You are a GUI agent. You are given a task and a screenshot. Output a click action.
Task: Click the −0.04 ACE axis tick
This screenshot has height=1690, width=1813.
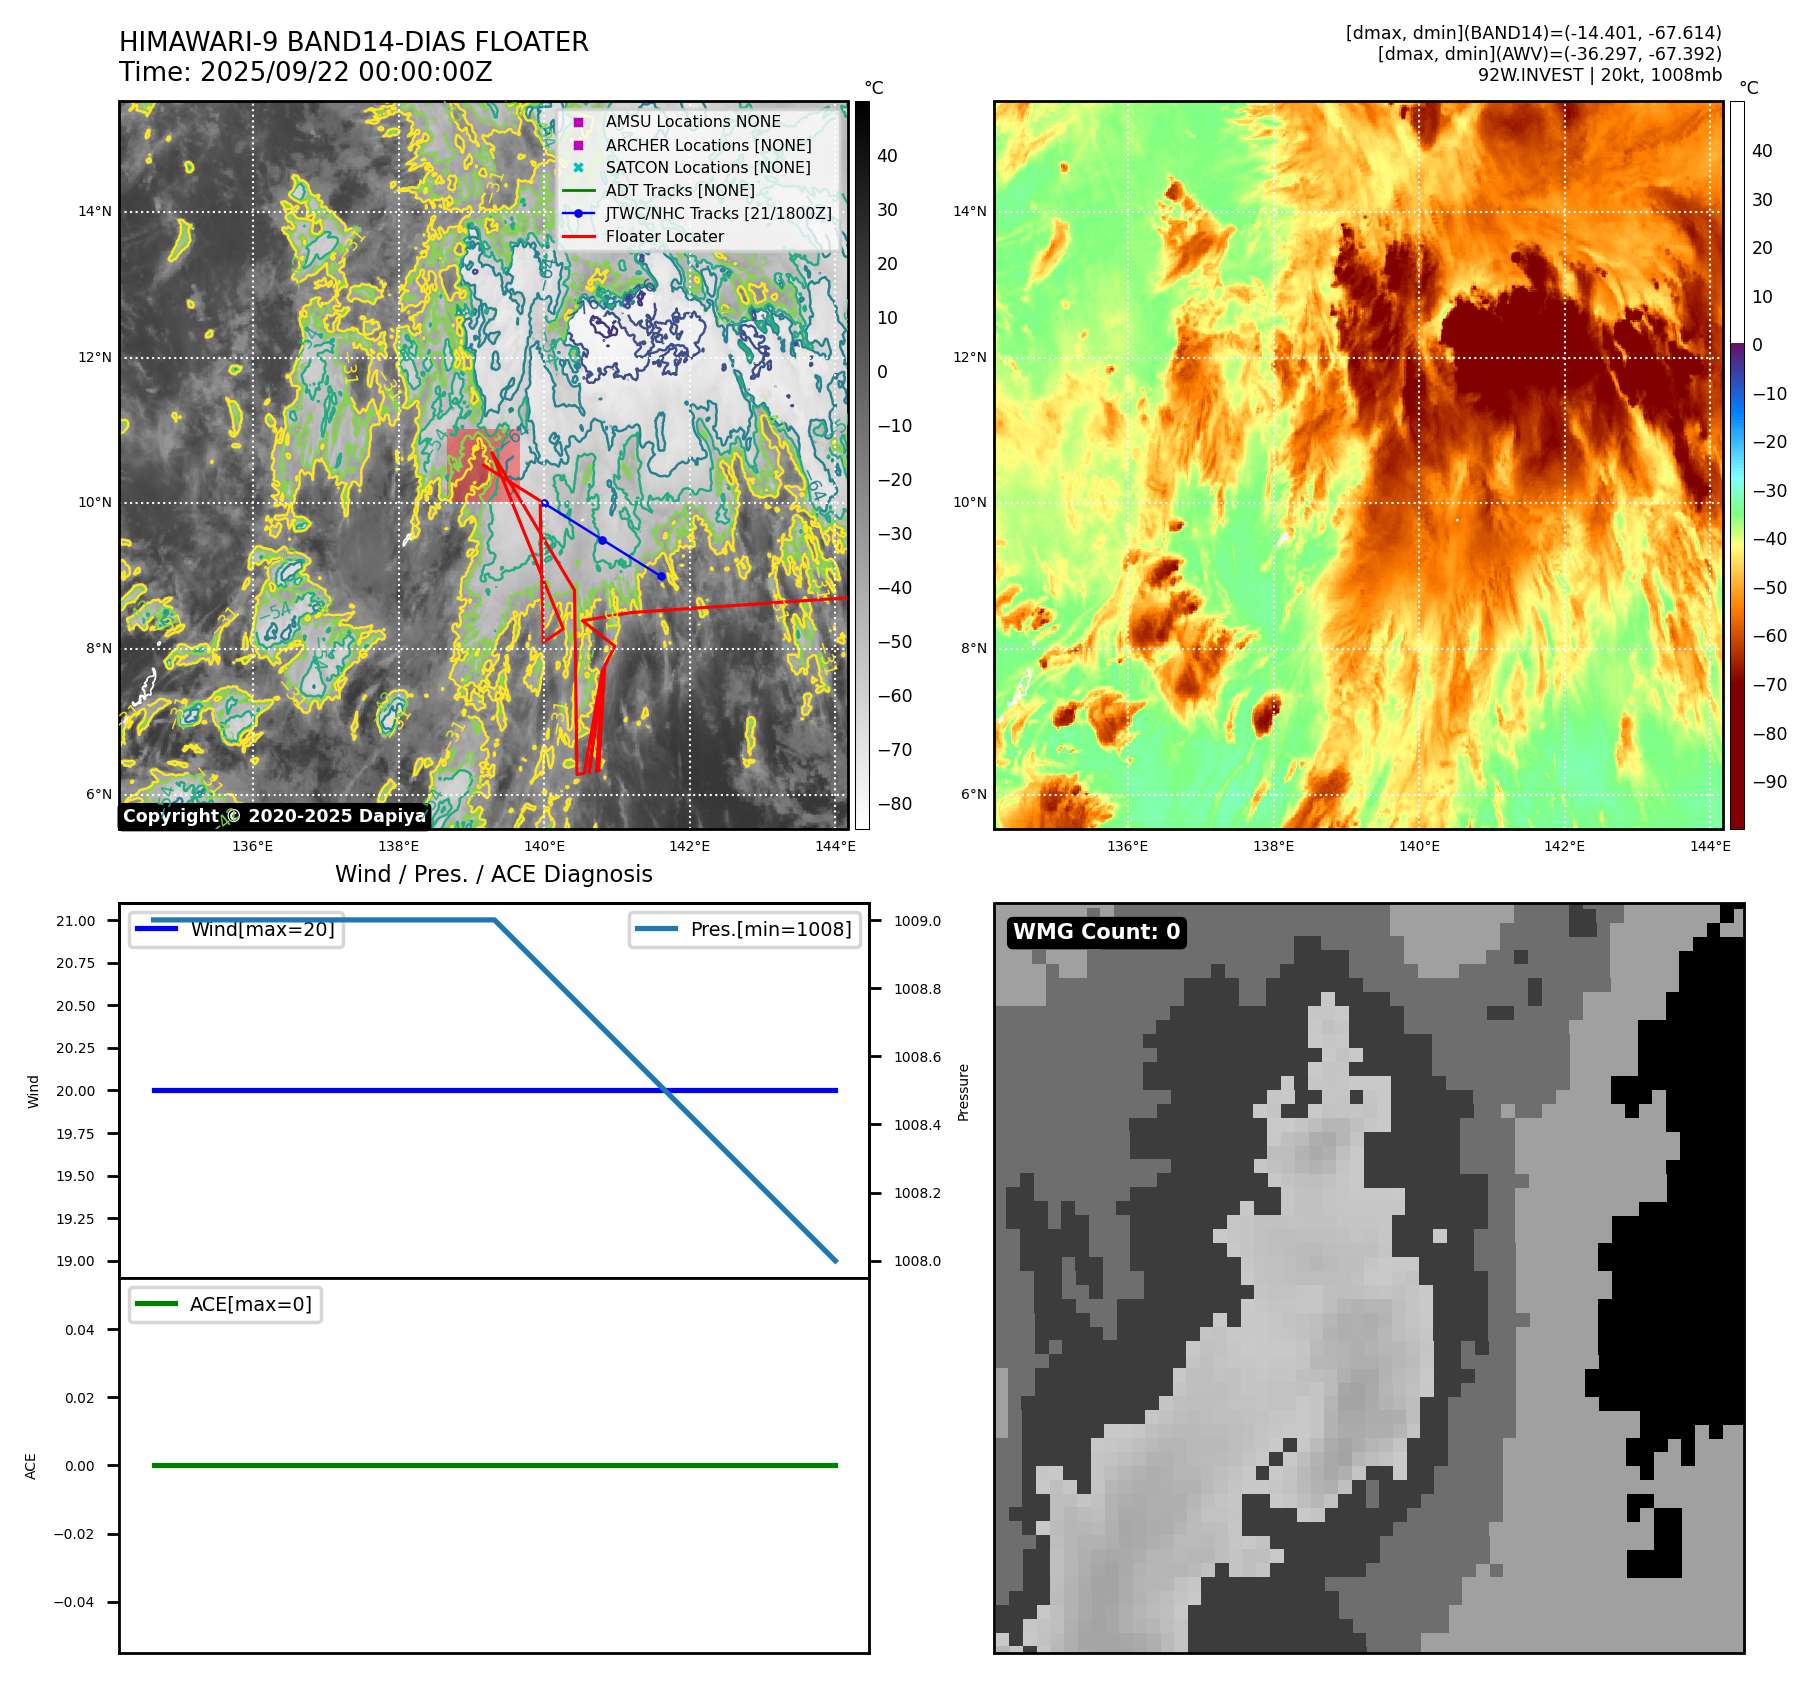coord(75,1602)
